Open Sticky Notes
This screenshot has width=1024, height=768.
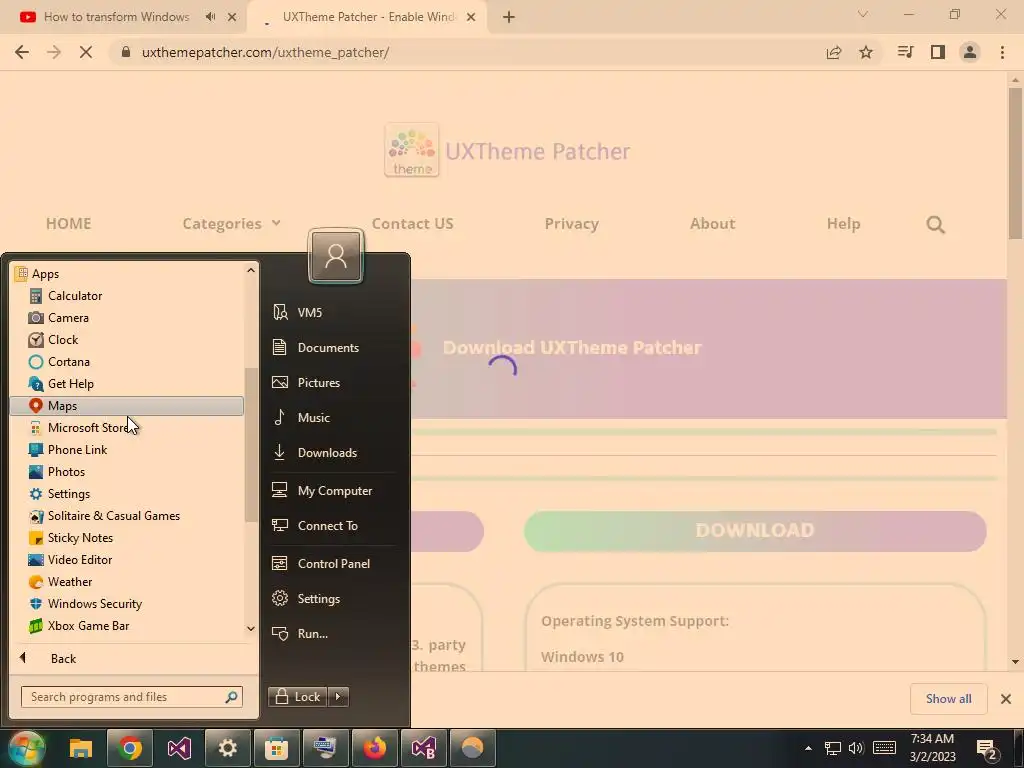(127, 537)
